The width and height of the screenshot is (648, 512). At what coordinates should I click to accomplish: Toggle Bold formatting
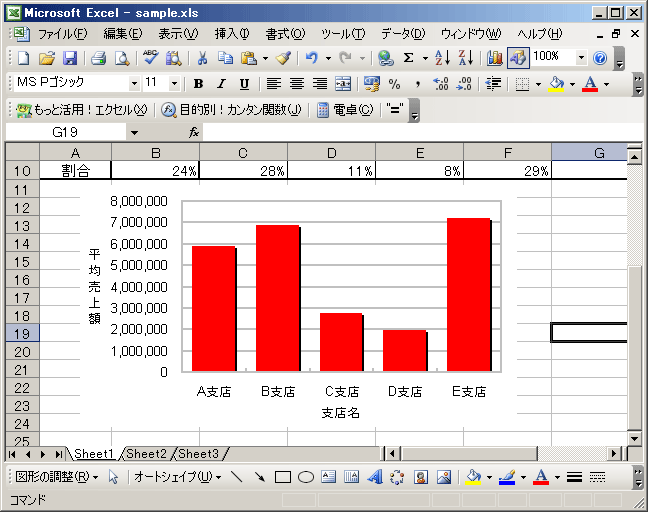click(x=198, y=84)
